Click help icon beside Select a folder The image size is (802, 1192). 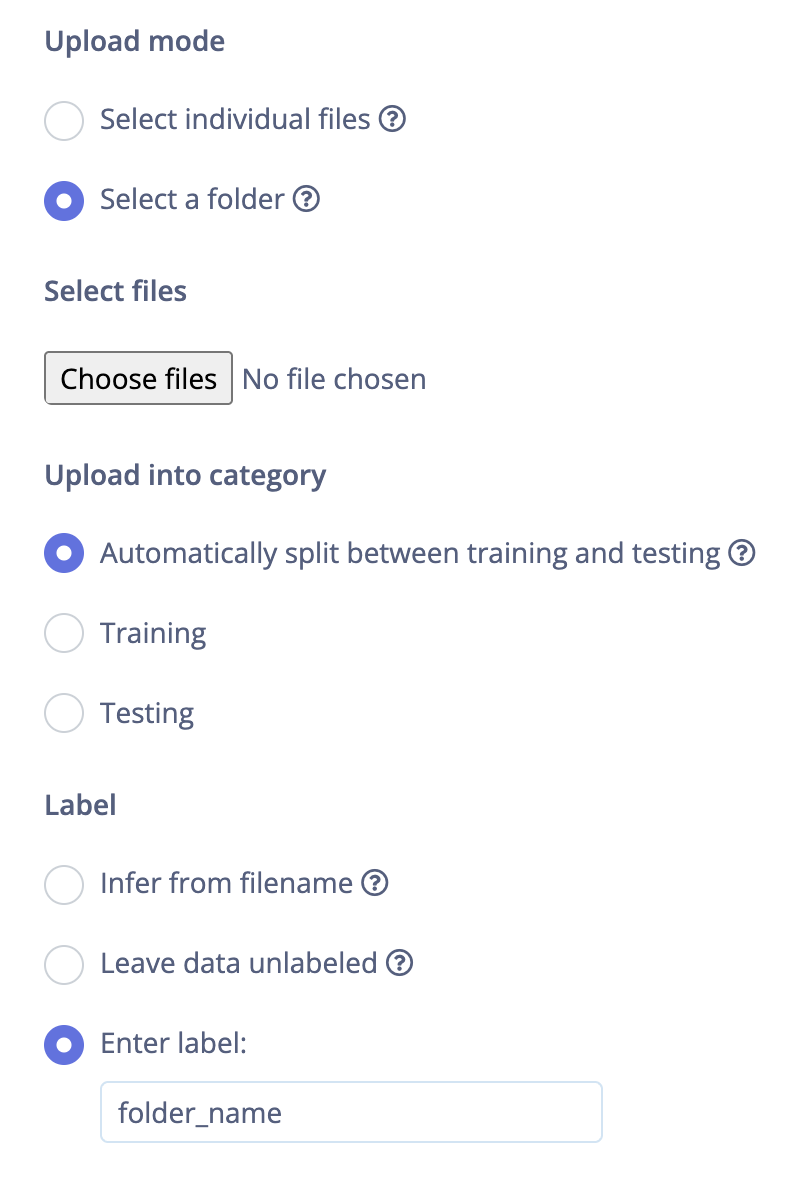pyautogui.click(x=307, y=200)
